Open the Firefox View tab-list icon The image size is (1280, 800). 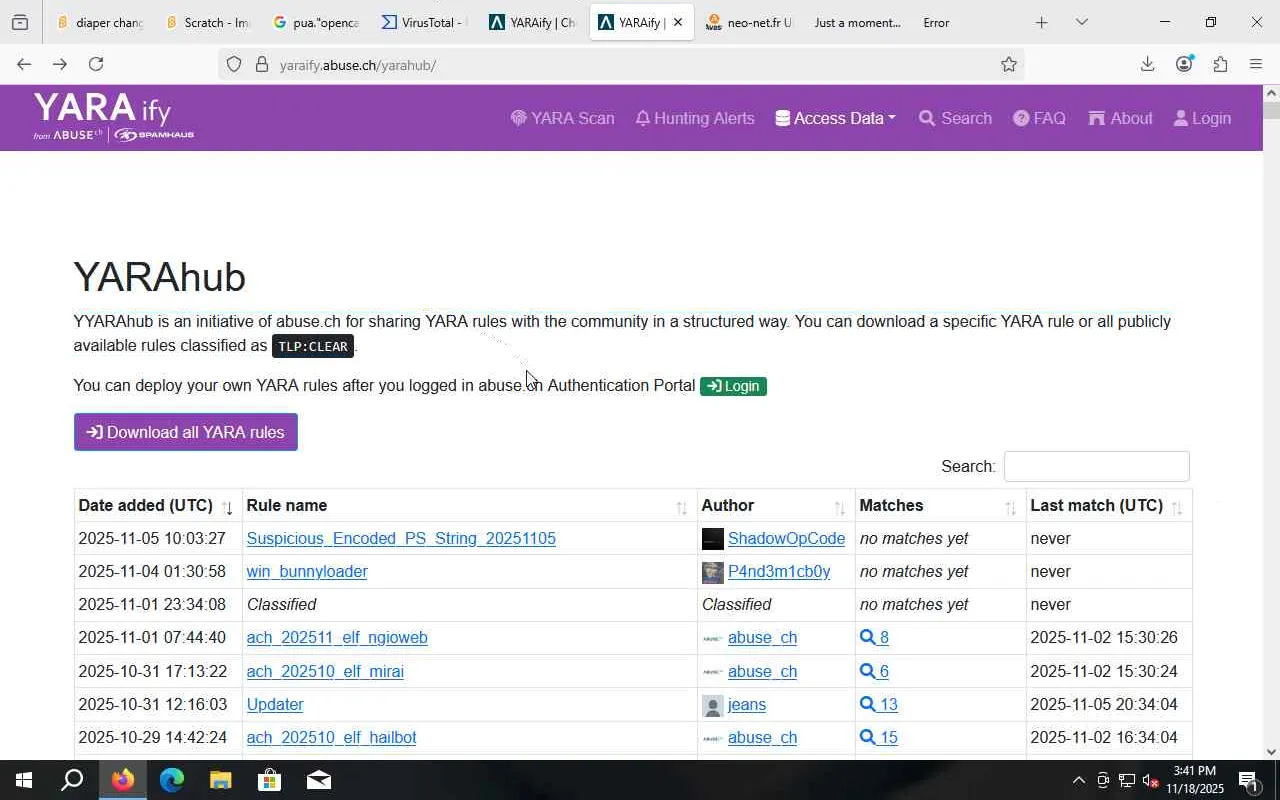[x=20, y=22]
